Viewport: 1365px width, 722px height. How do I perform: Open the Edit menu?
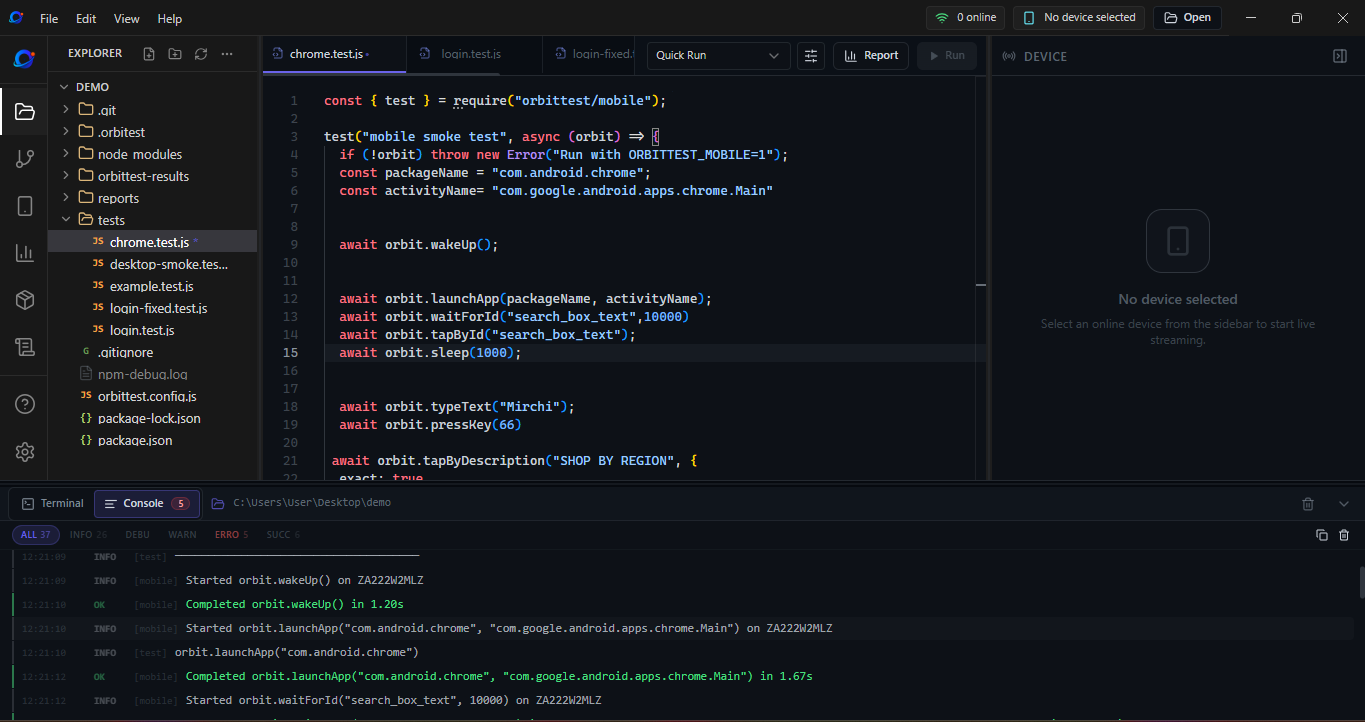tap(86, 19)
